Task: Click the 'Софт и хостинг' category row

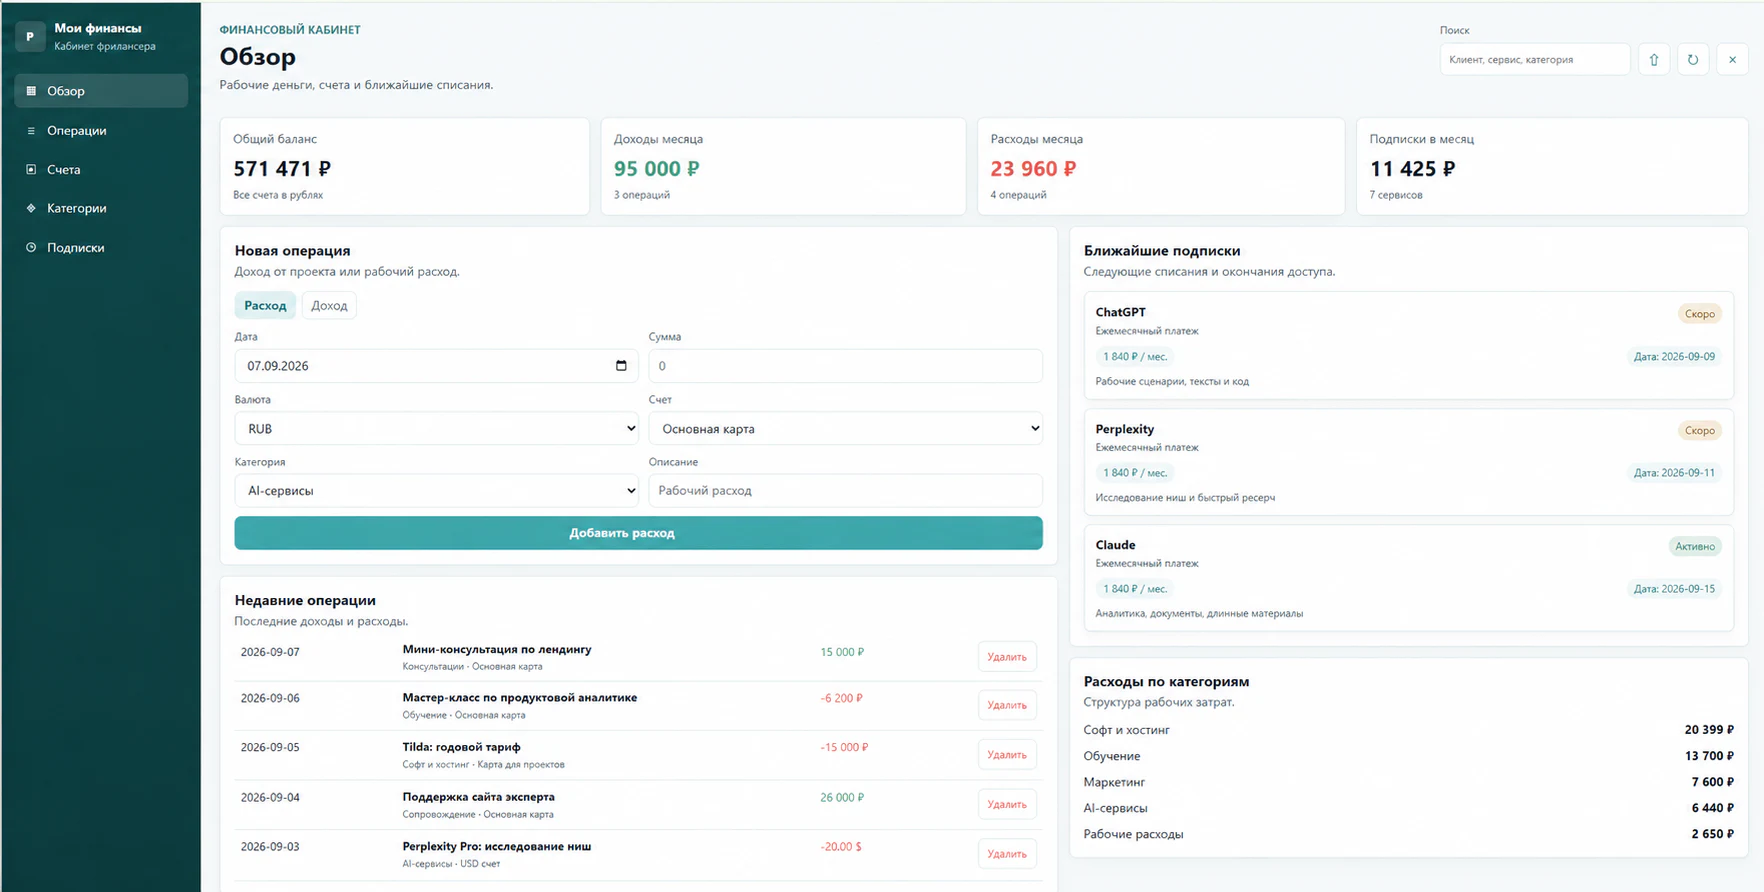Action: 1408,730
